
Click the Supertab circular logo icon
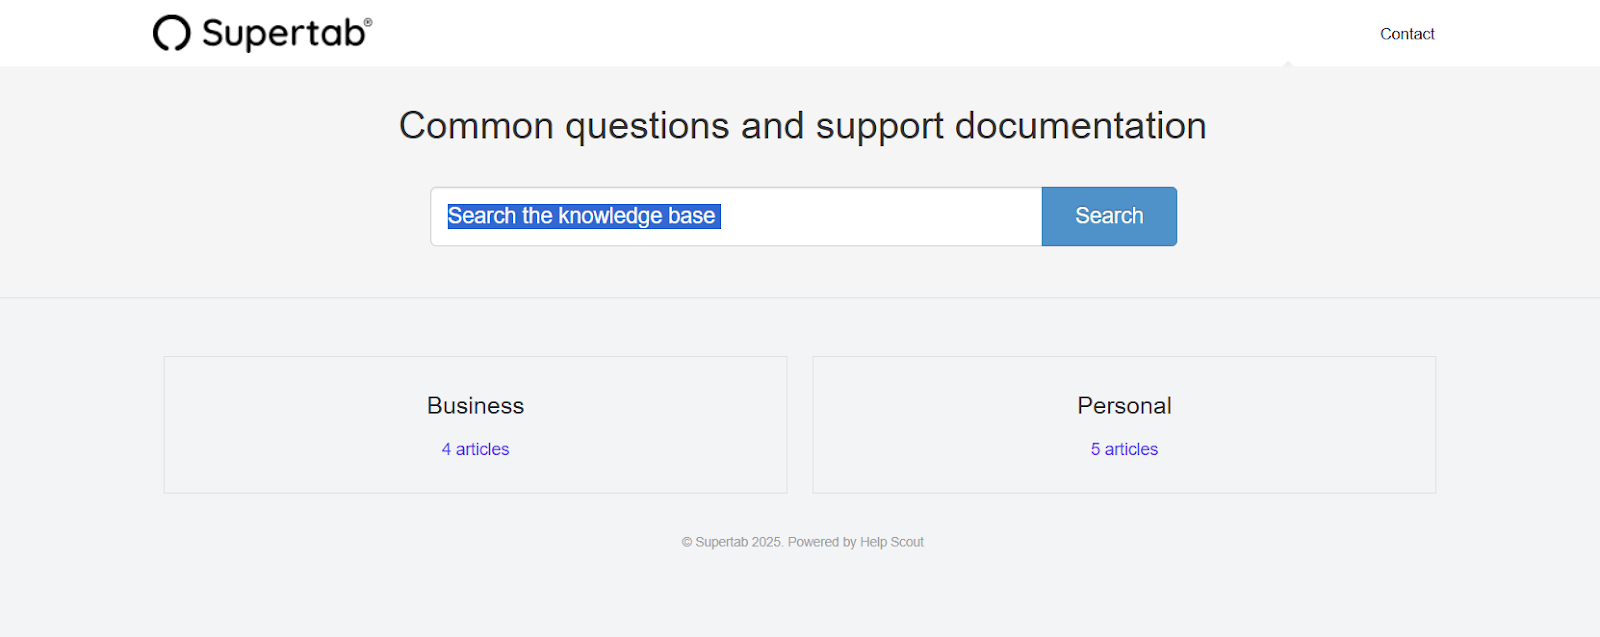pyautogui.click(x=171, y=33)
